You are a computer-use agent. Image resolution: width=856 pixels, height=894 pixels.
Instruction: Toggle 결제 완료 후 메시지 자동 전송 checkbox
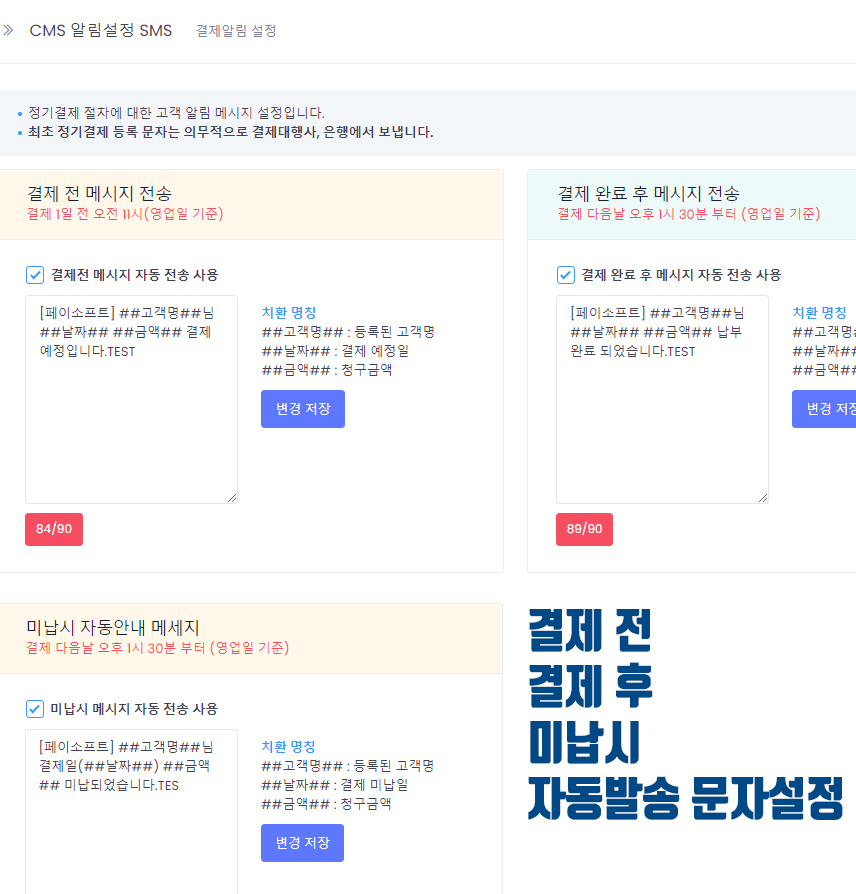point(566,275)
